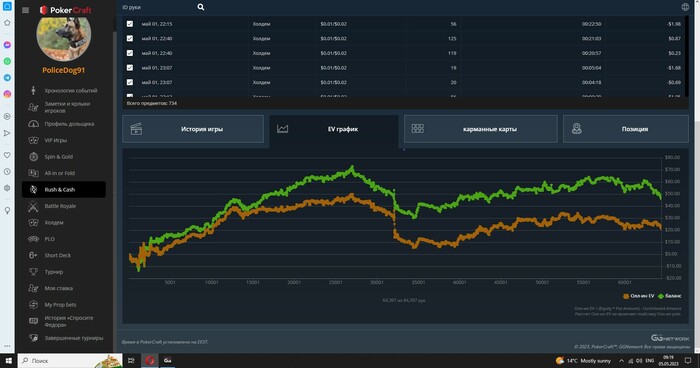The height and width of the screenshot is (368, 700).
Task: Open the карманные карты tab
Action: [481, 129]
